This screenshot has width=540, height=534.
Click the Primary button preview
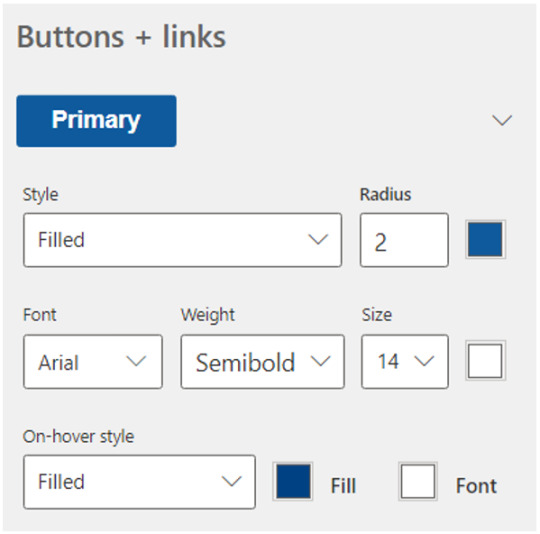pos(96,121)
